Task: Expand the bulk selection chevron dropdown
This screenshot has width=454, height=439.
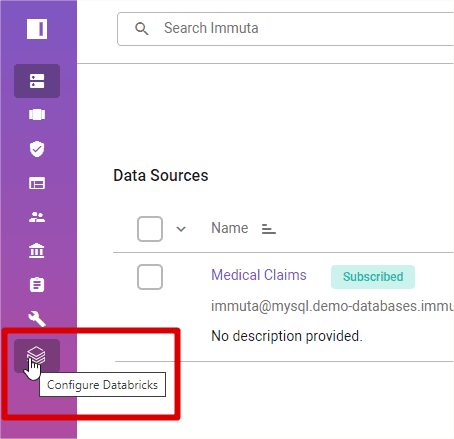Action: tap(181, 229)
